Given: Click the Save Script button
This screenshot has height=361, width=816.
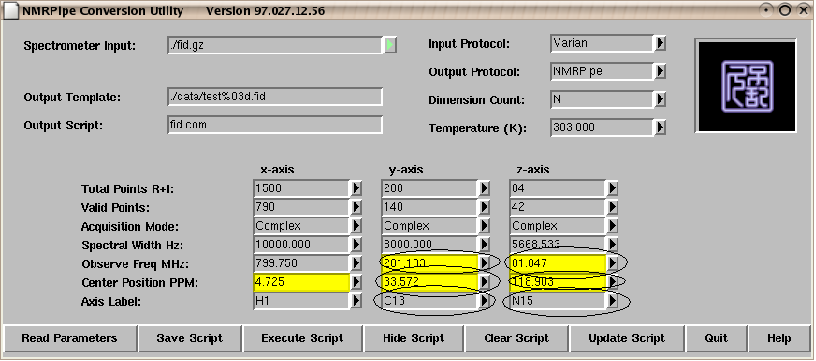Looking at the screenshot, I should [189, 338].
